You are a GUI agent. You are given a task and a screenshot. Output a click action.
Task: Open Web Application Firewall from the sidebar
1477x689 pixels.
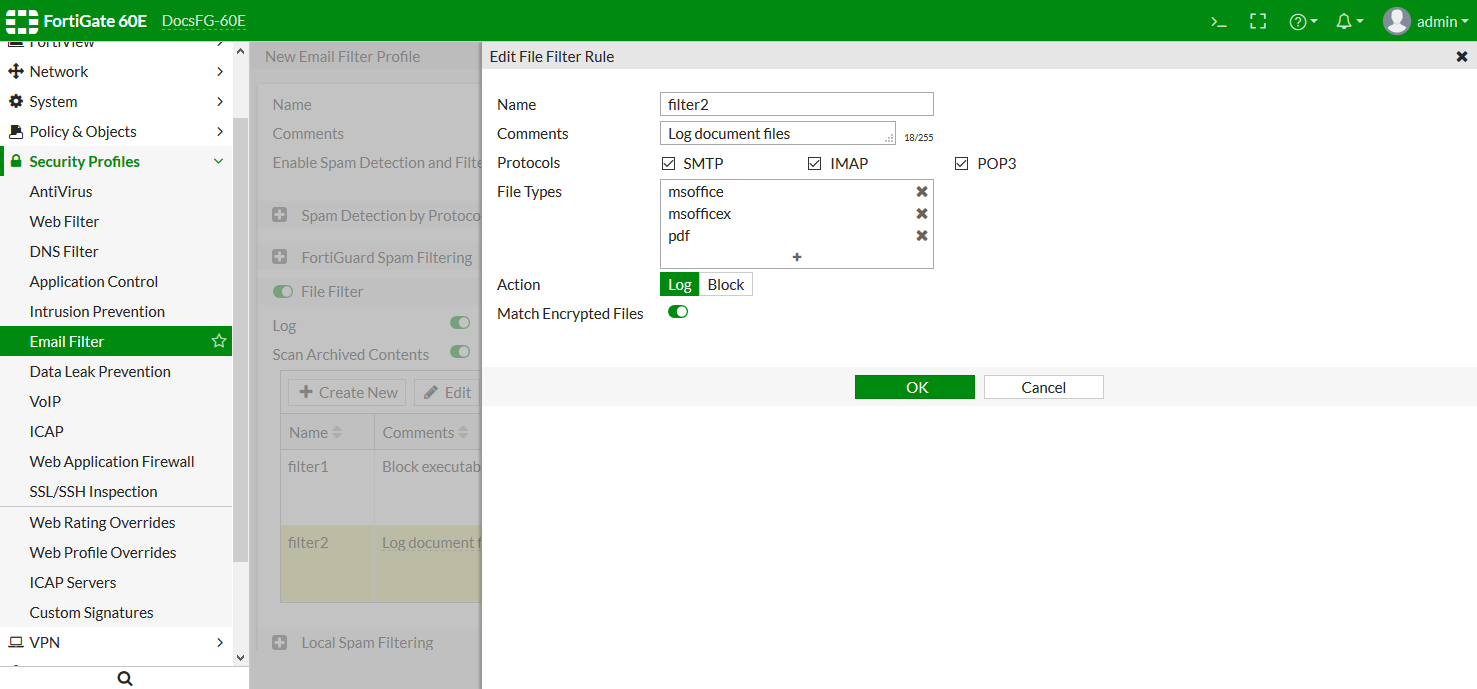click(x=112, y=461)
